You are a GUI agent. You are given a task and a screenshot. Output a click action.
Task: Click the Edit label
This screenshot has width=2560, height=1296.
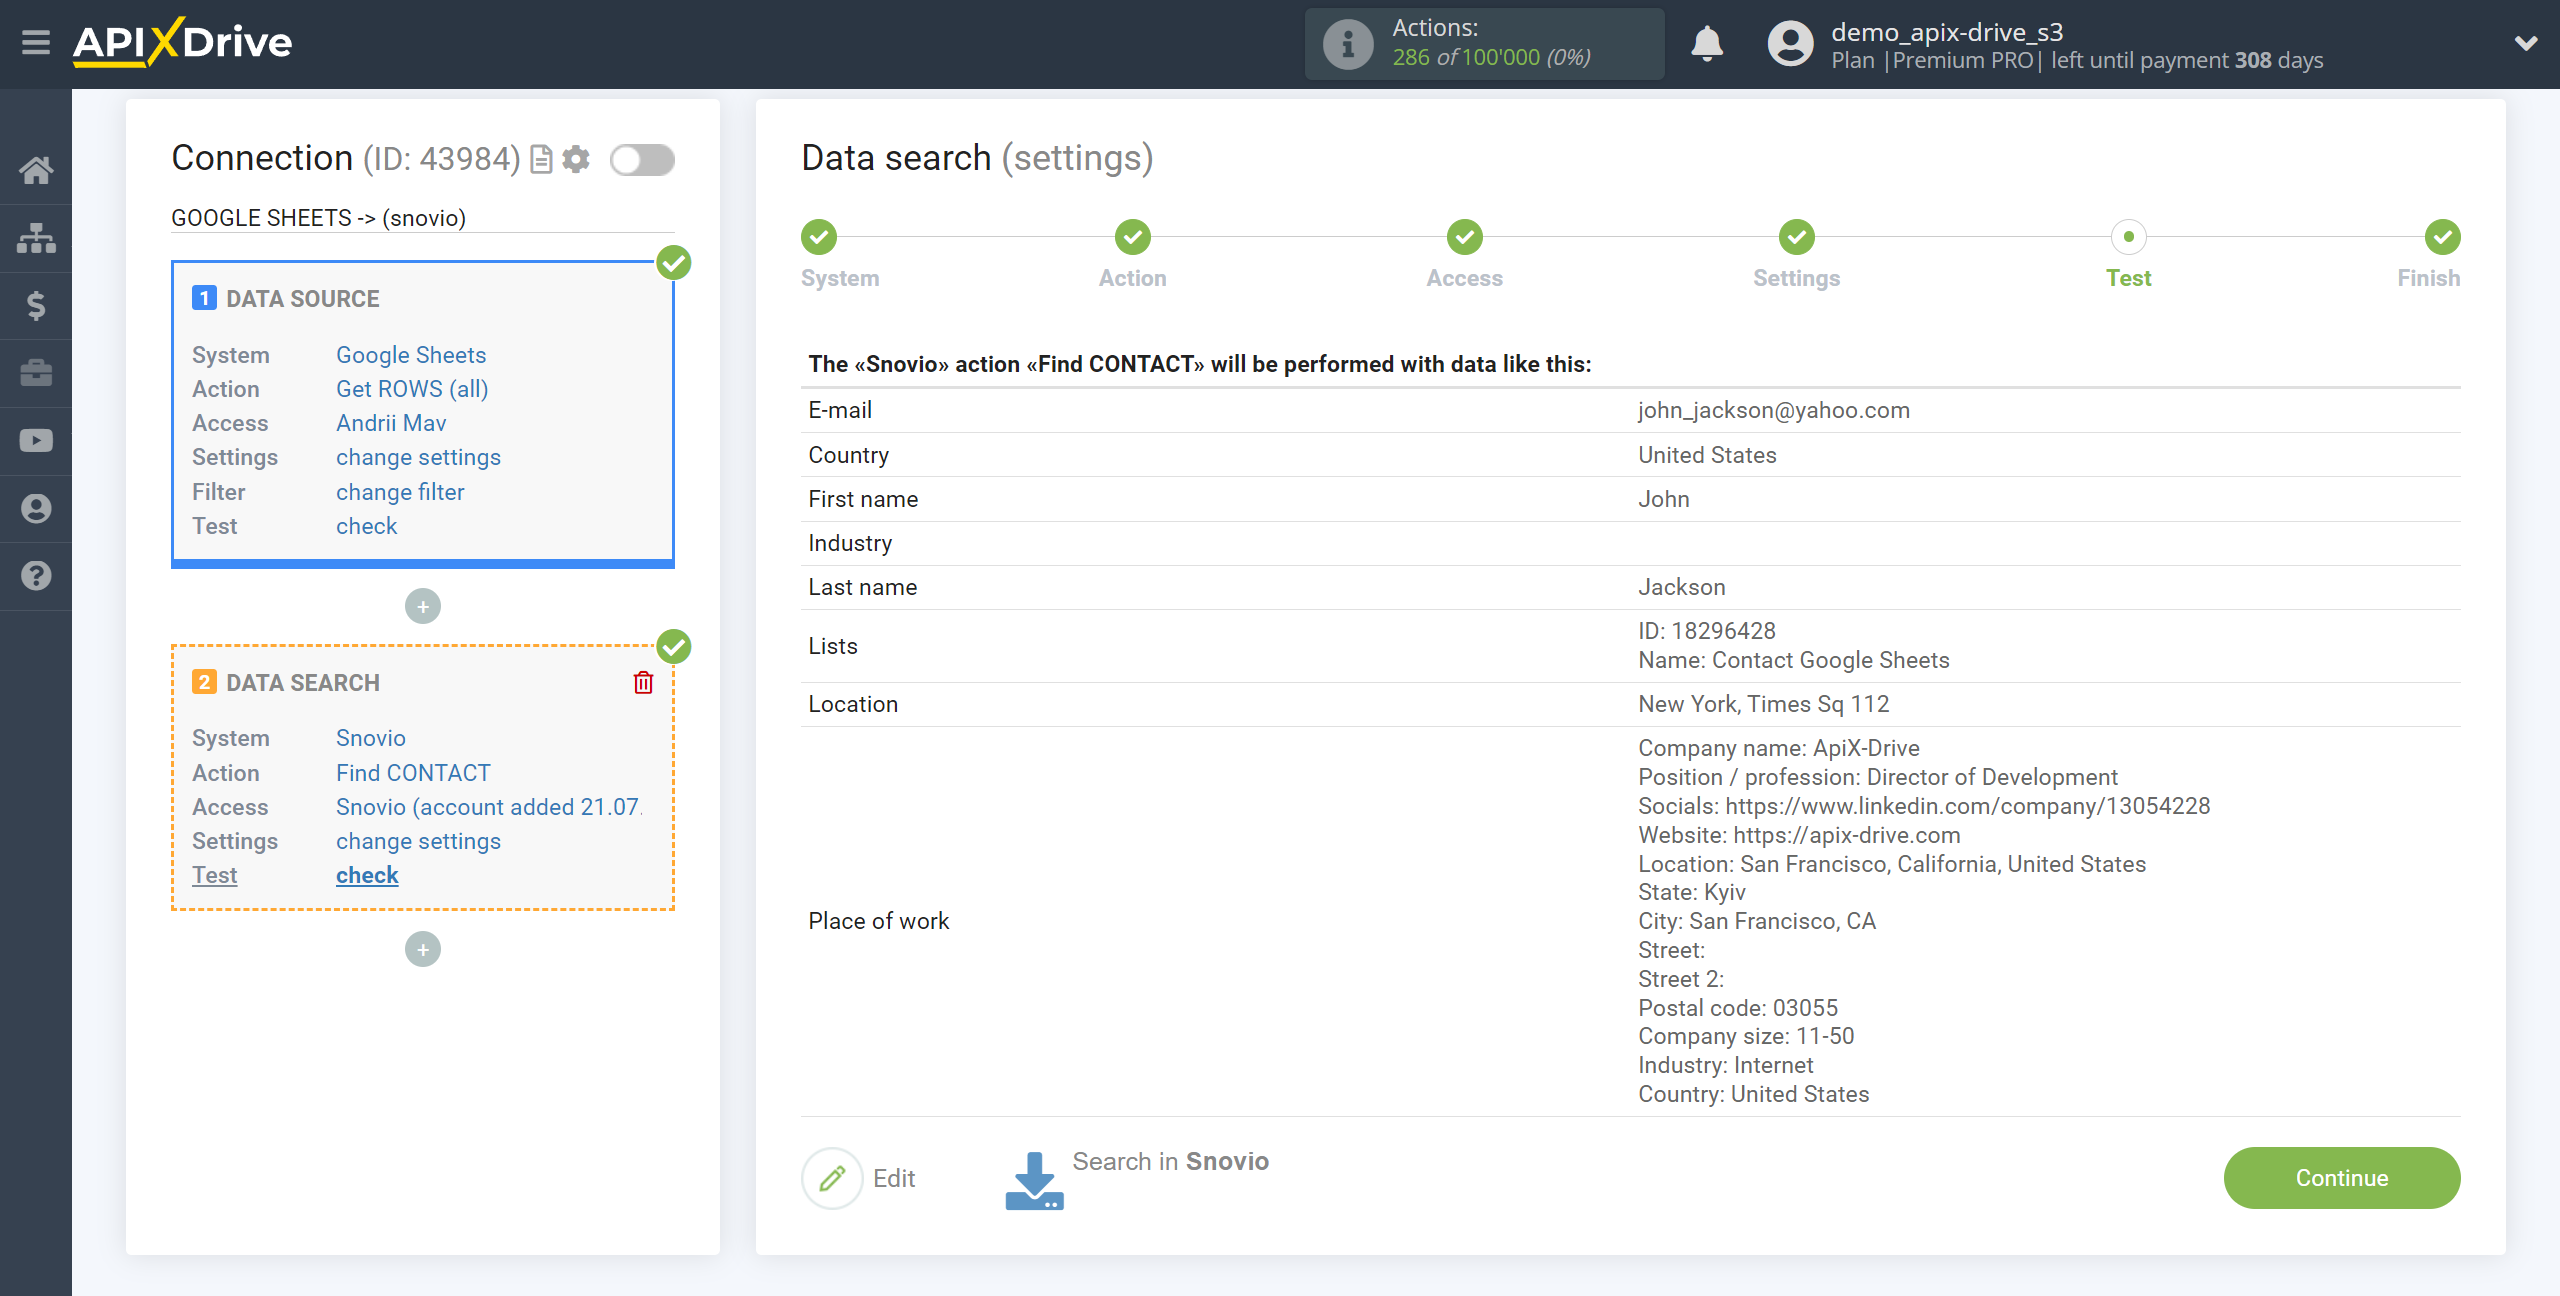coord(894,1178)
